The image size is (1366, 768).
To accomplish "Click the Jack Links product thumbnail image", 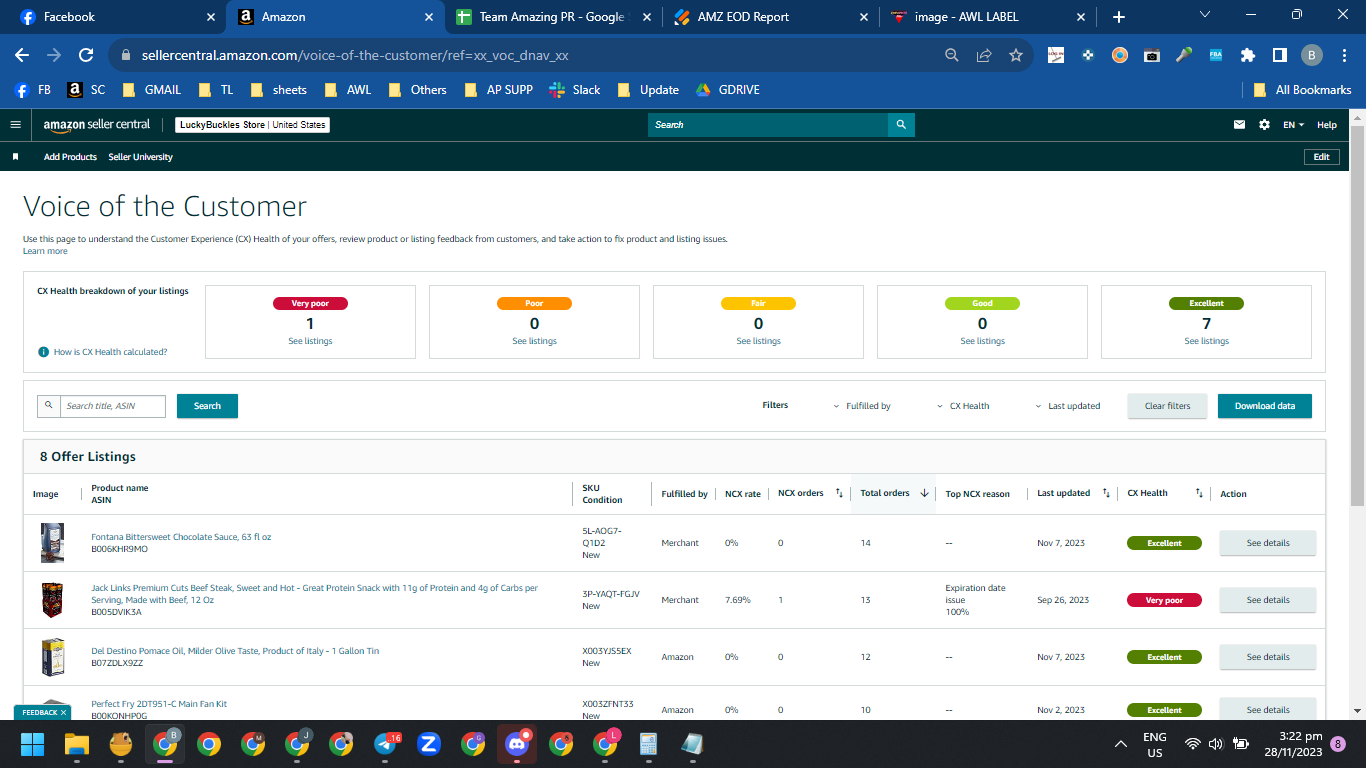I will pyautogui.click(x=52, y=600).
